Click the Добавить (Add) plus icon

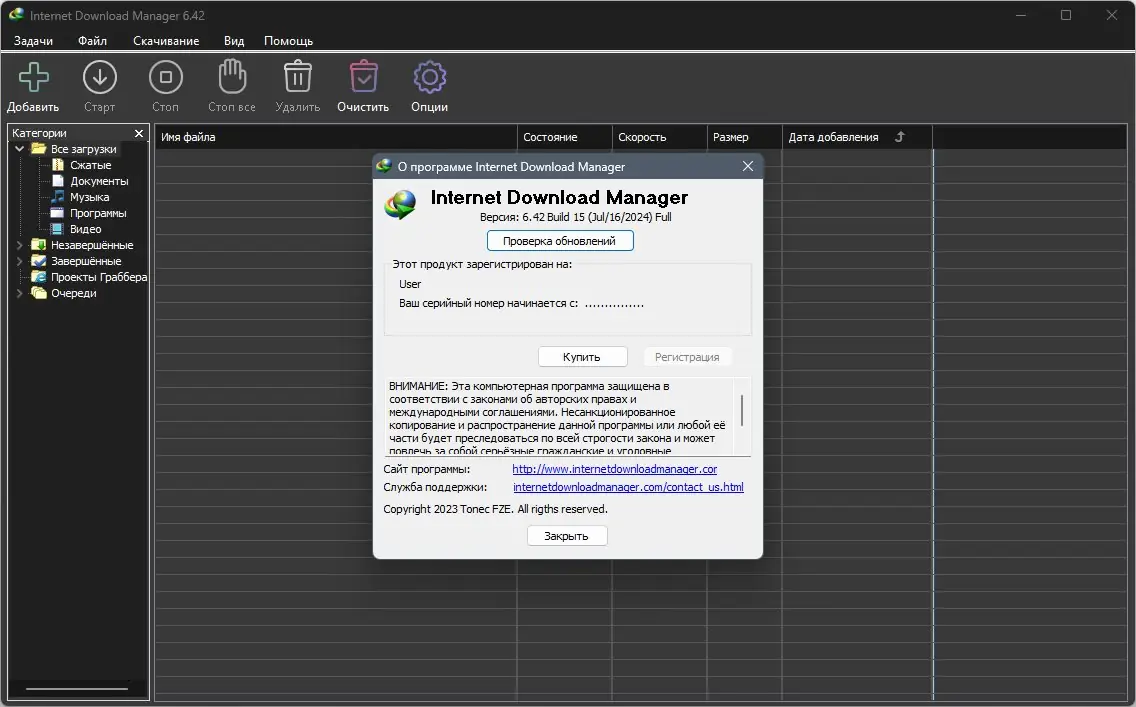(33, 77)
